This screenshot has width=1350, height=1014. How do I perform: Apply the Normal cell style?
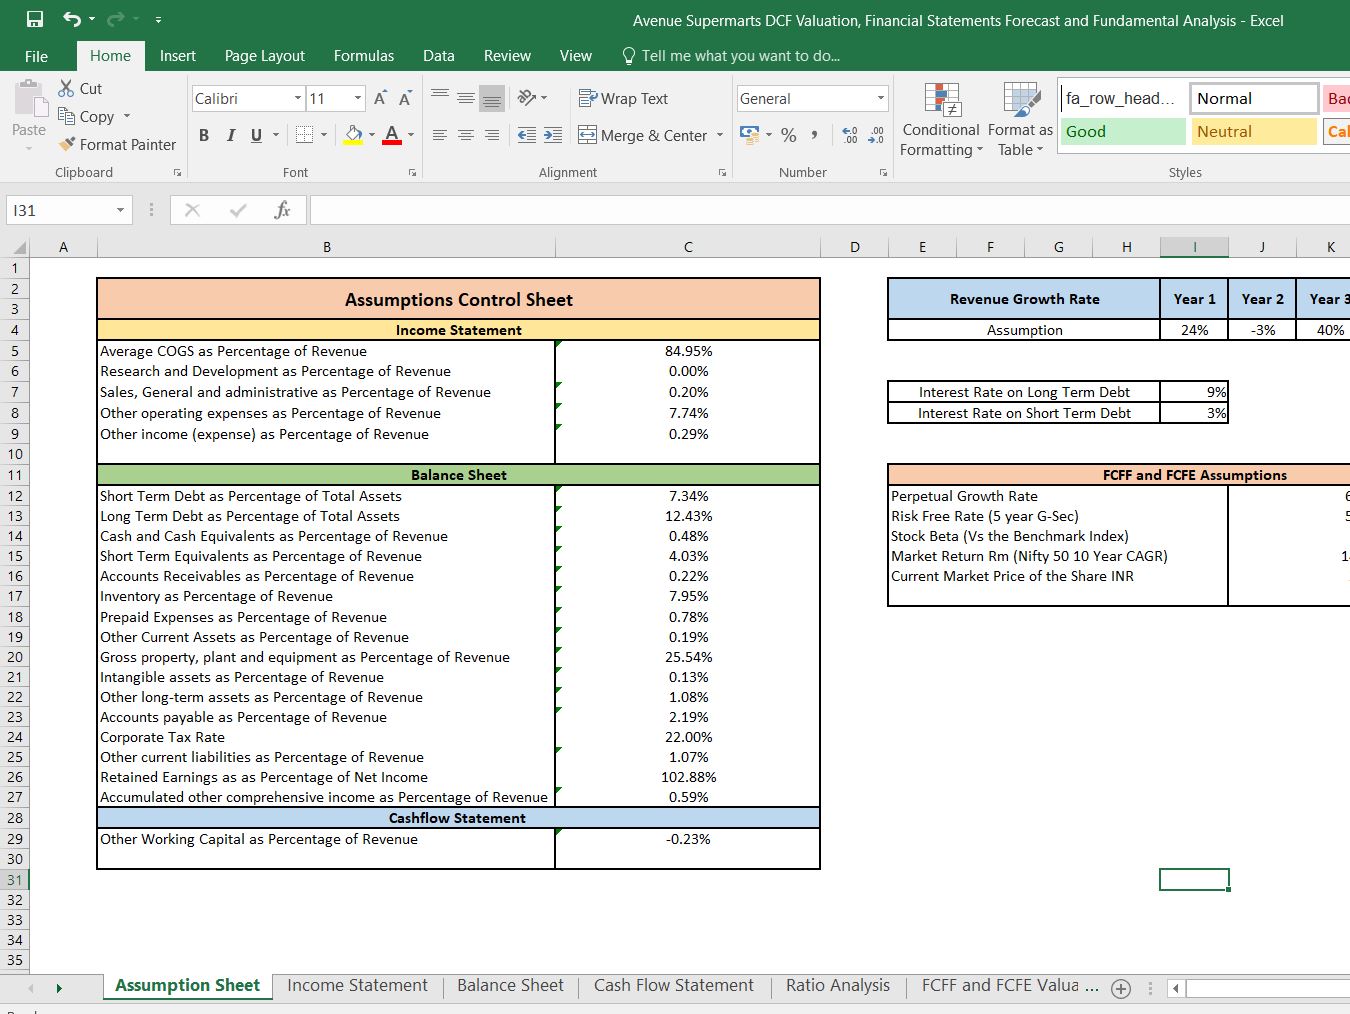click(x=1254, y=98)
